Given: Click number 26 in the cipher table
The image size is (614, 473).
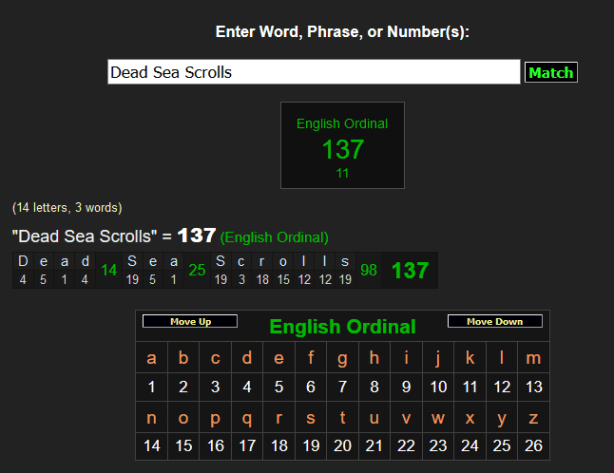Looking at the screenshot, I should tap(534, 446).
